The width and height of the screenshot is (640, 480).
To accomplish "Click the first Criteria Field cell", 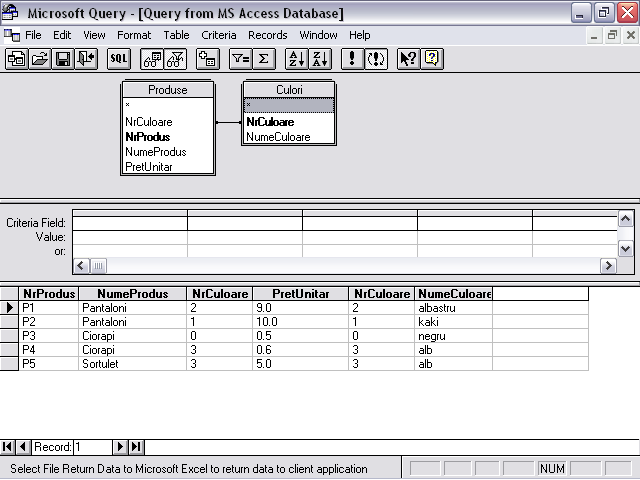I will point(130,223).
